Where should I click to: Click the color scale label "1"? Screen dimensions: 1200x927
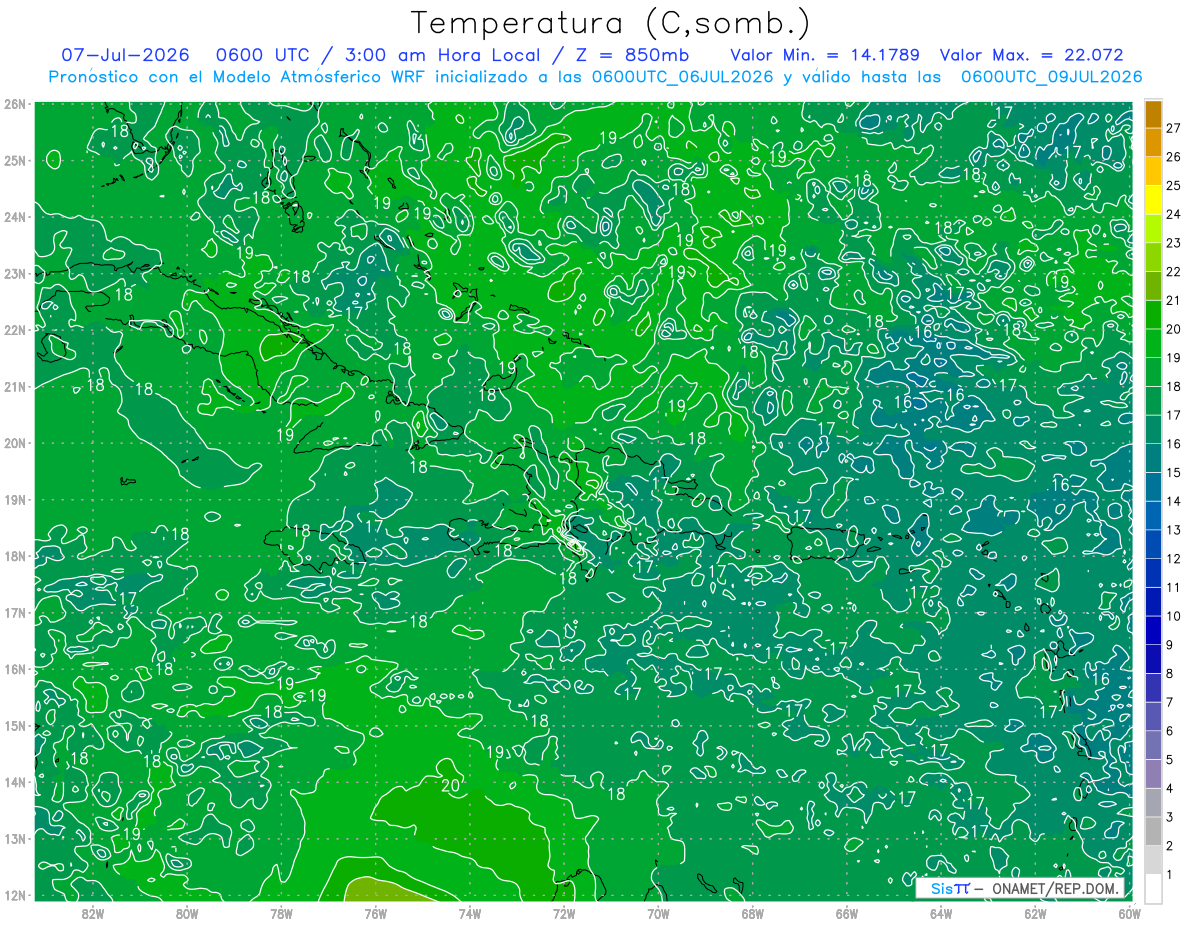pos(1170,876)
